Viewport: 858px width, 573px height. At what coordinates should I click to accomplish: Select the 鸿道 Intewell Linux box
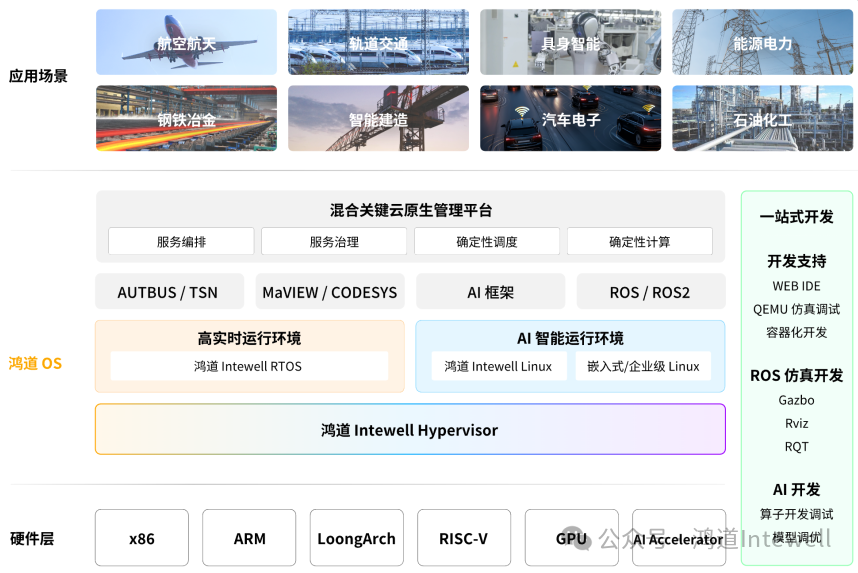(498, 366)
